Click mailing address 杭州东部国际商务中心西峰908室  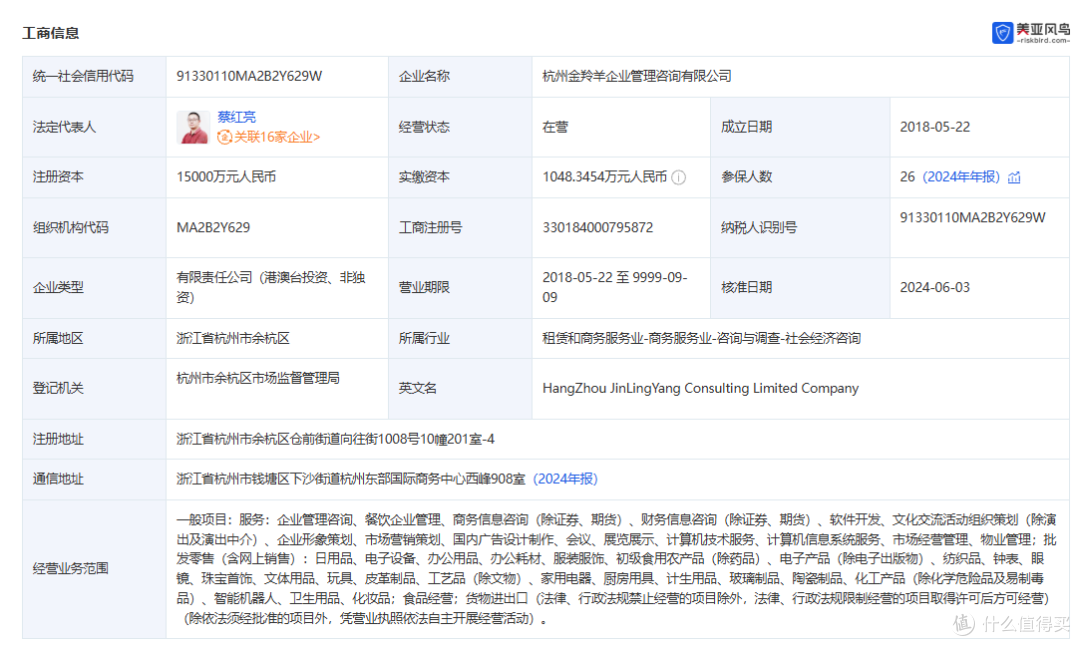click(351, 479)
